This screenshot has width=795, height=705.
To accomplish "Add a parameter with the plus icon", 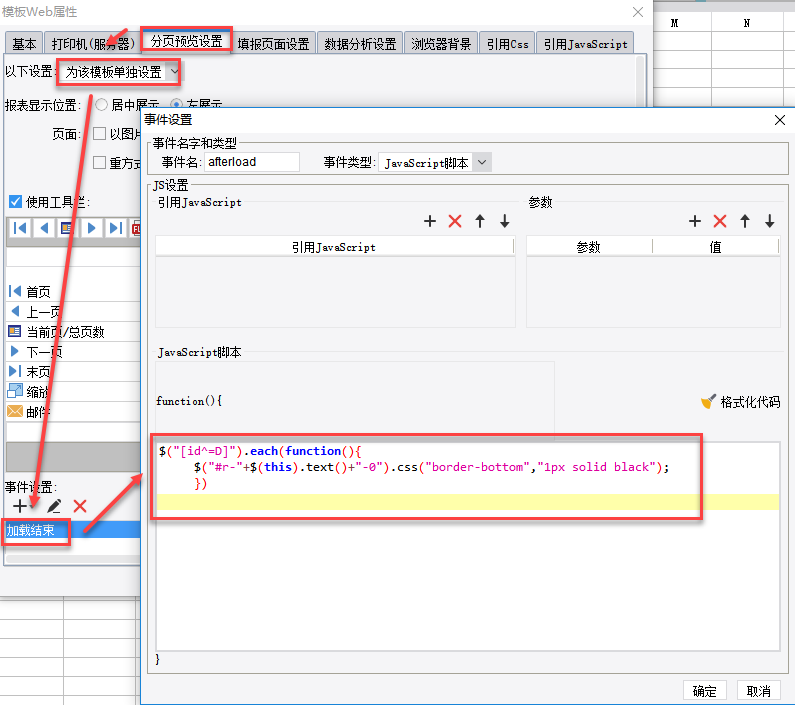I will point(695,221).
